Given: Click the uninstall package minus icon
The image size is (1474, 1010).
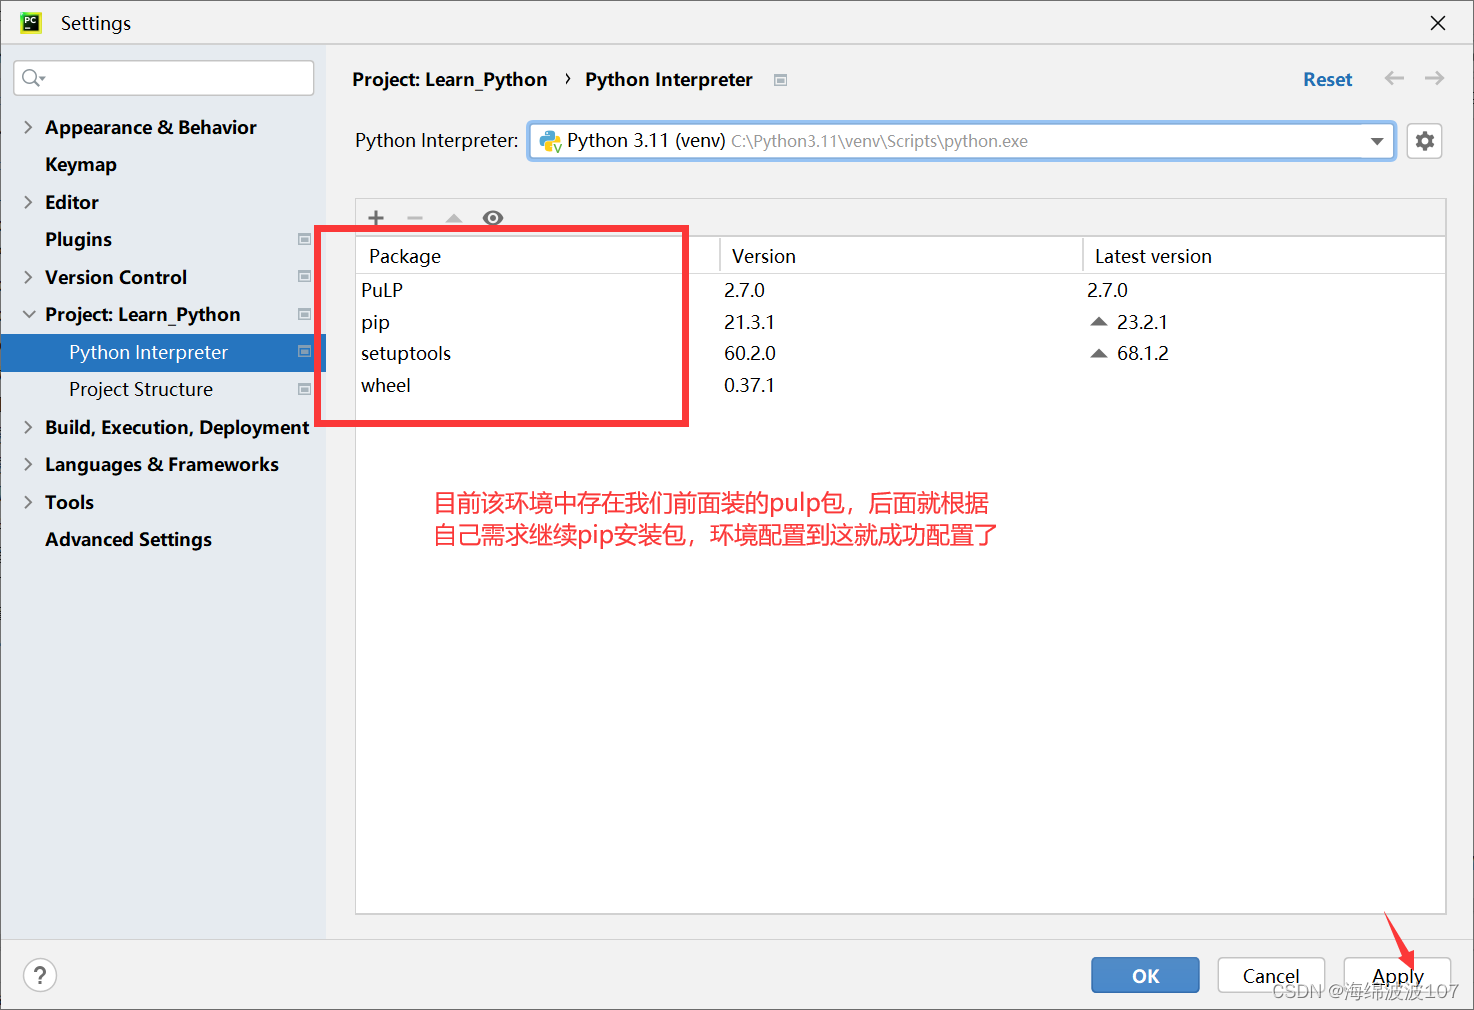Looking at the screenshot, I should pos(415,218).
